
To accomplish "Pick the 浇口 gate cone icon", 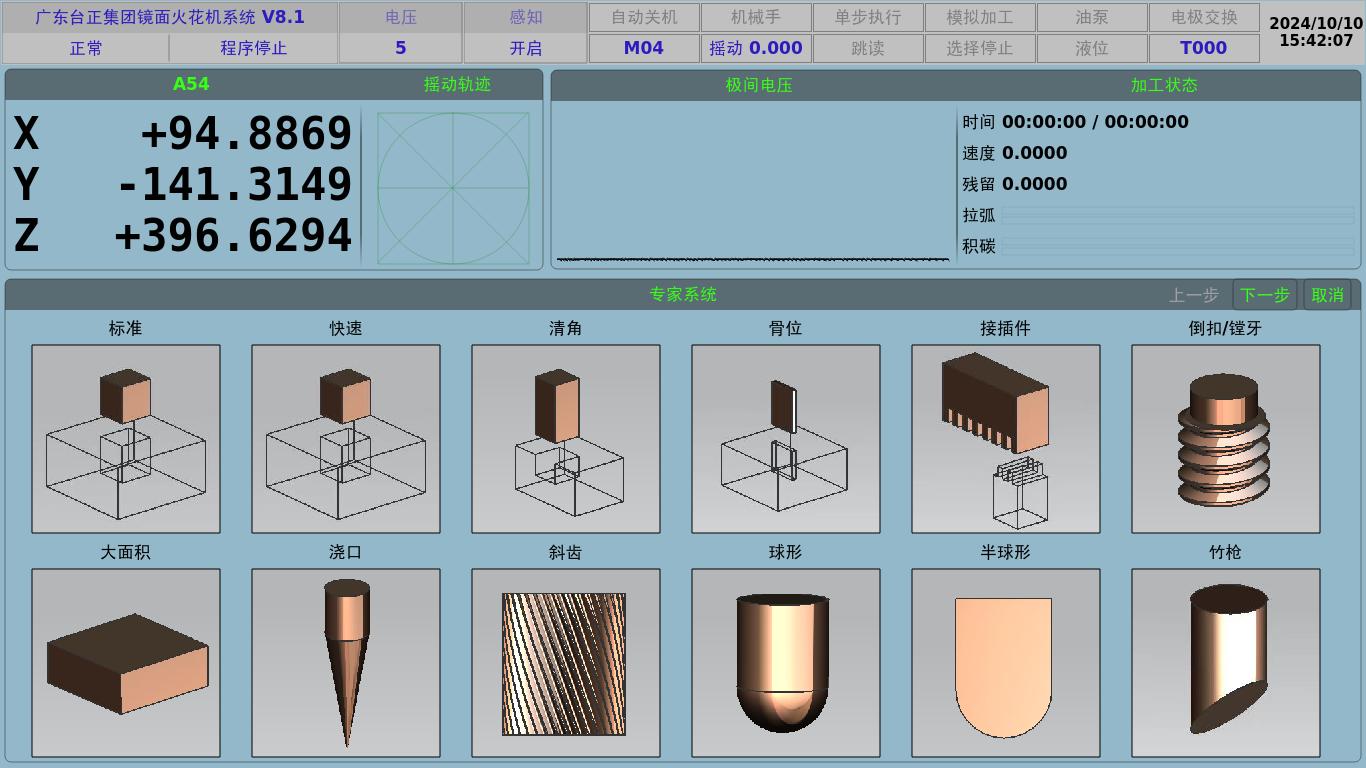I will [x=346, y=663].
